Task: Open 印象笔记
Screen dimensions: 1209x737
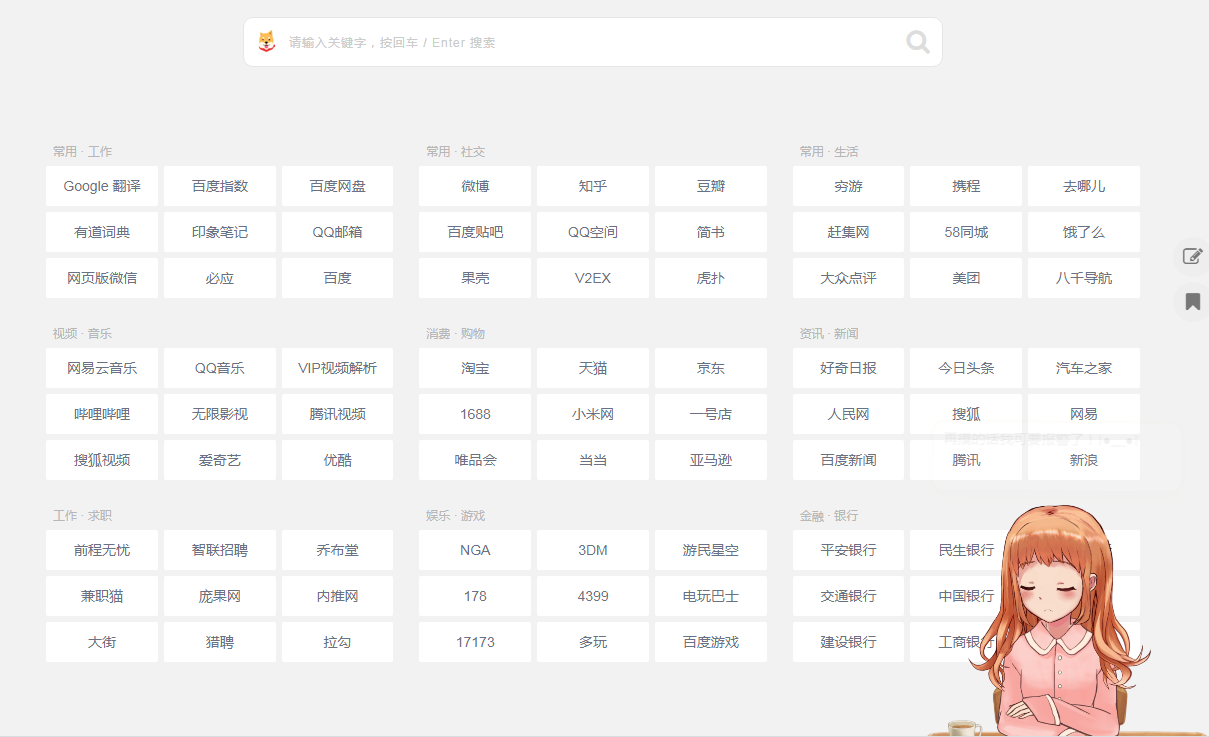Action: [x=220, y=232]
